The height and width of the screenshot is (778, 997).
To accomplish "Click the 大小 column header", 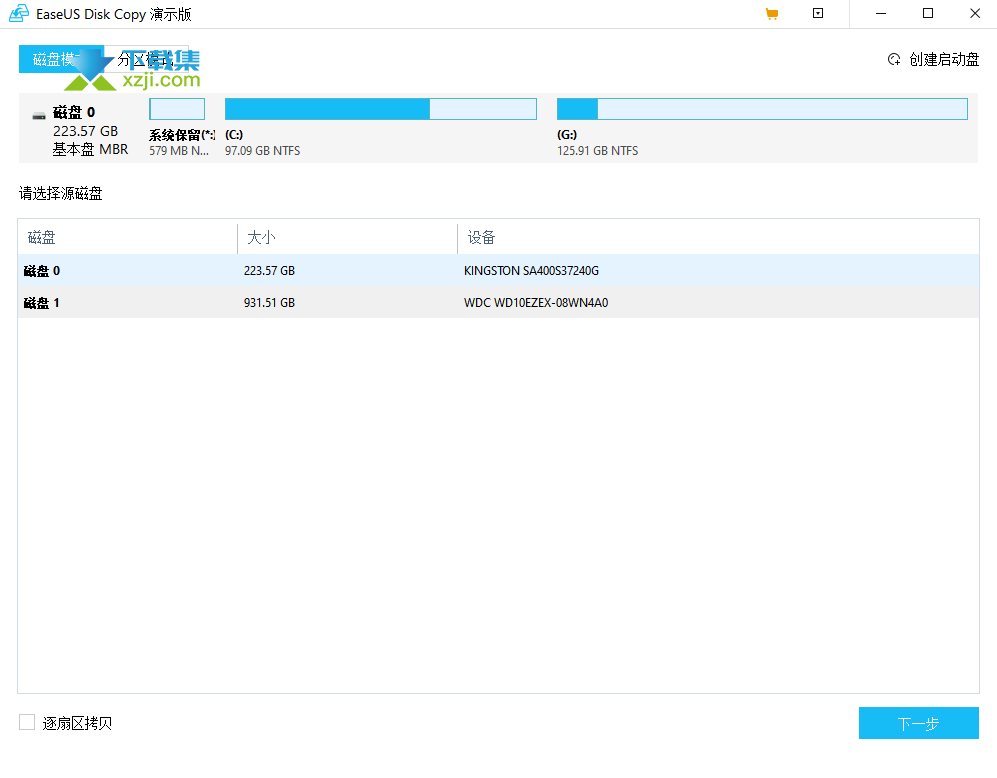I will (x=347, y=237).
